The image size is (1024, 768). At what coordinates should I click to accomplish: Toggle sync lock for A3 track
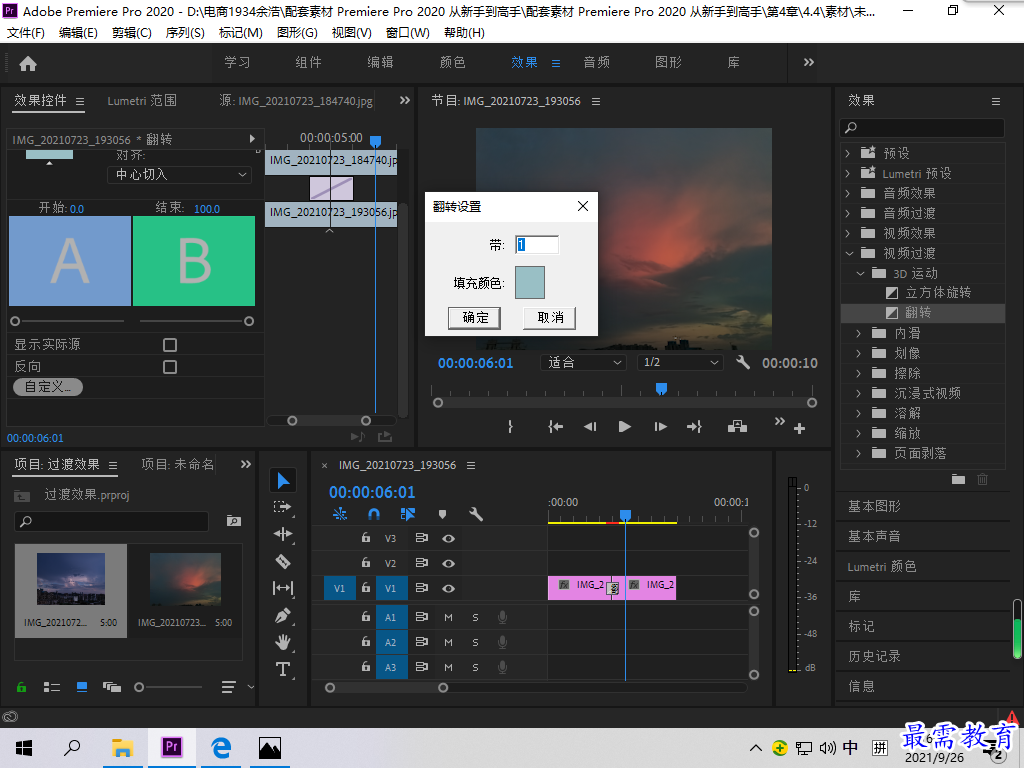pyautogui.click(x=421, y=667)
